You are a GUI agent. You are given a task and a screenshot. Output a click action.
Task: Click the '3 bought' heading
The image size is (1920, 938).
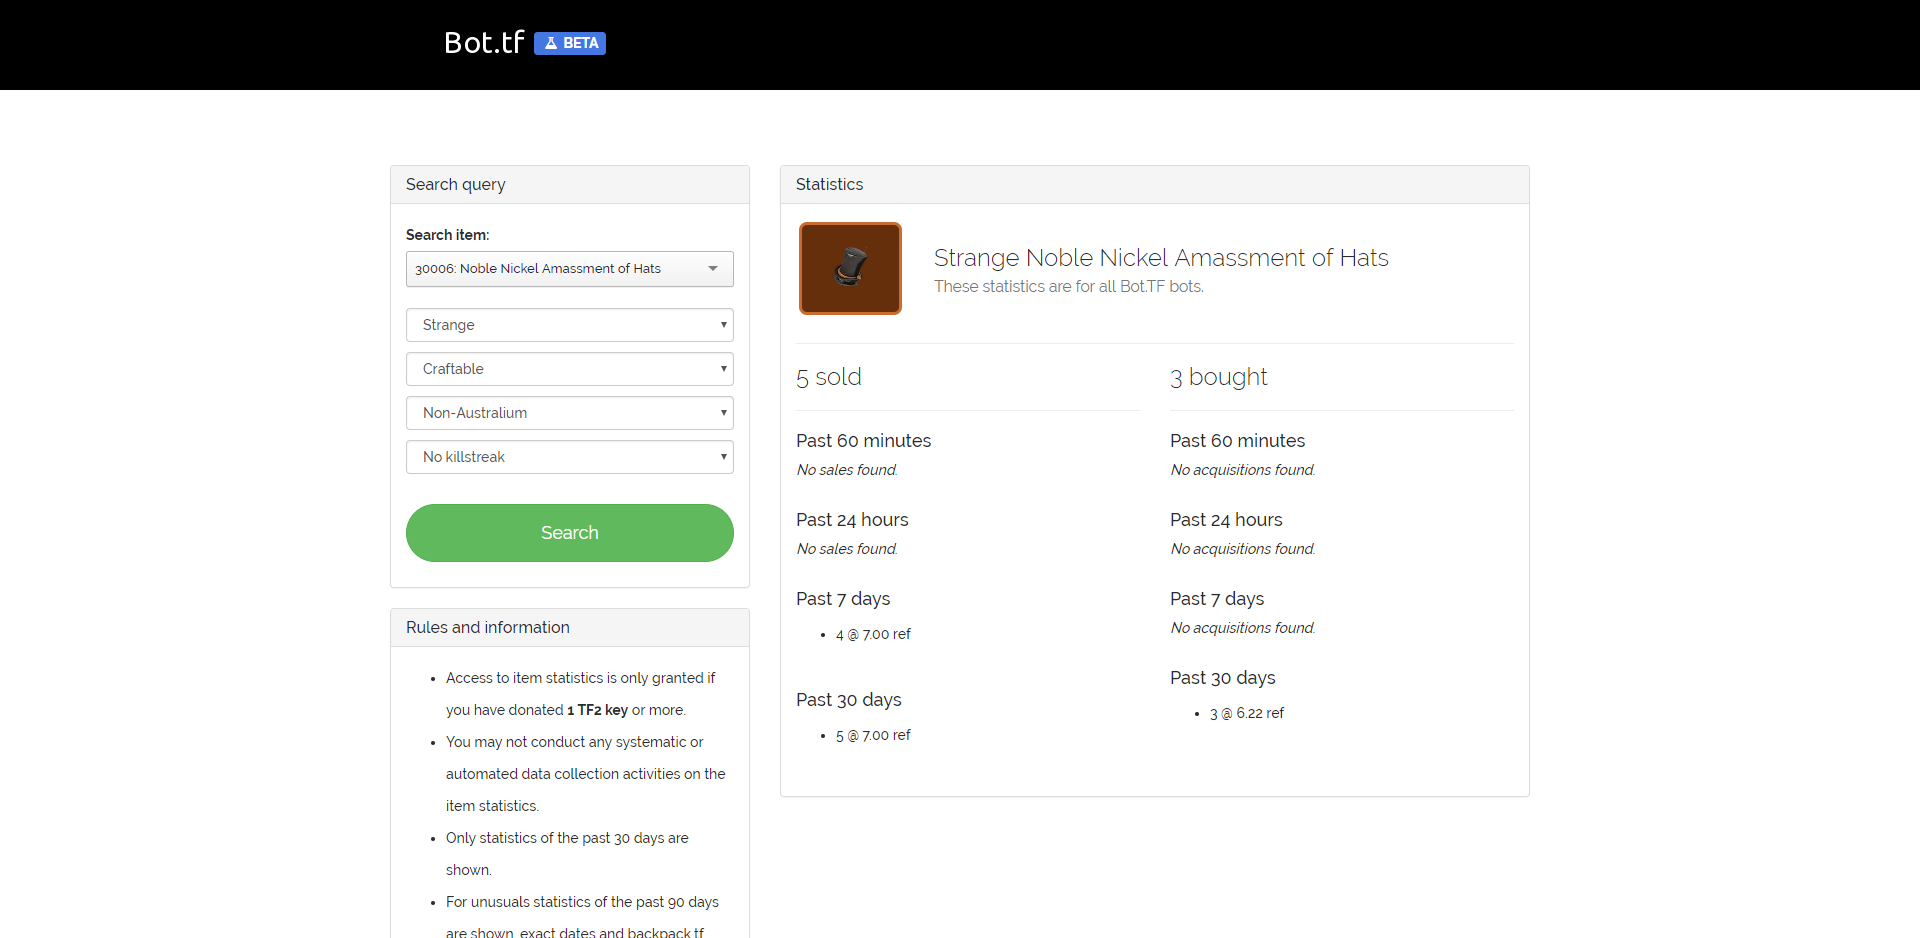pos(1218,377)
